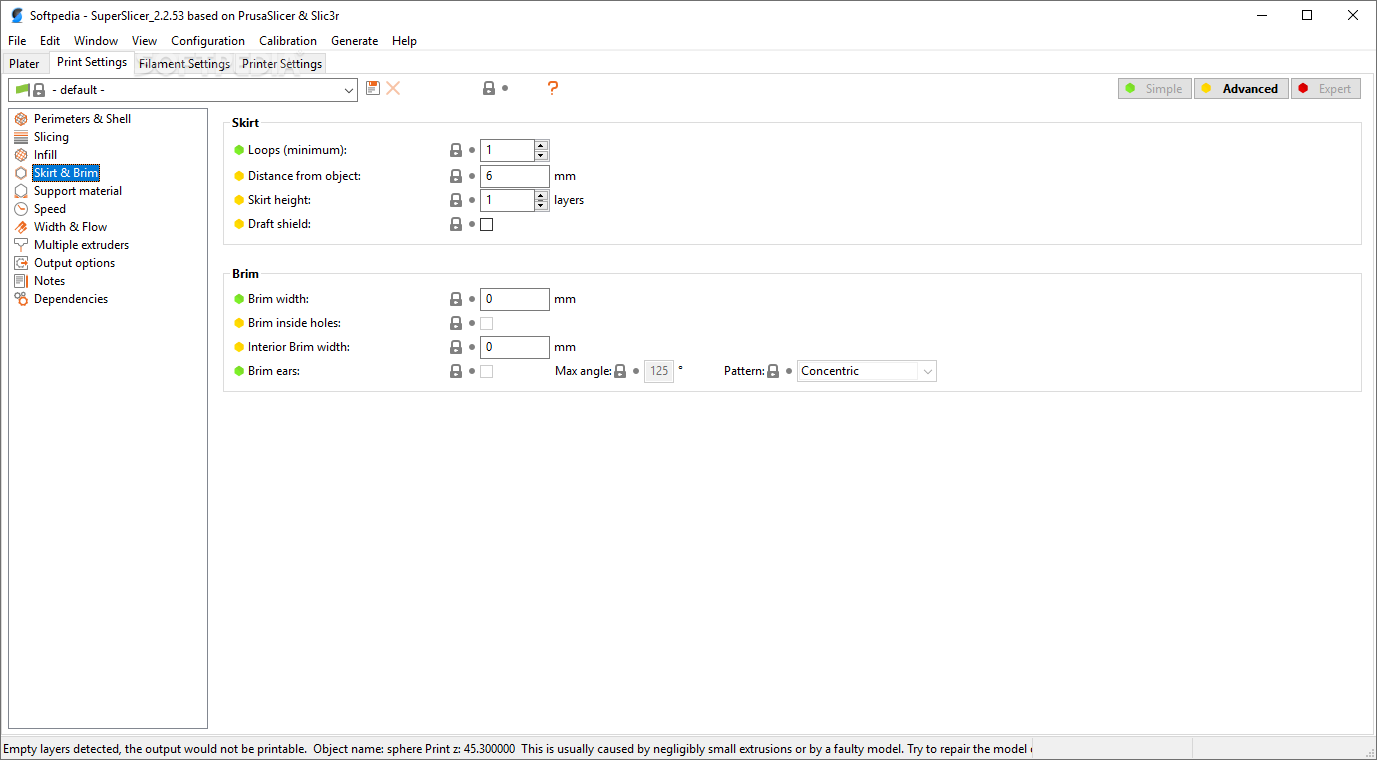Click the Notes page icon
This screenshot has height=760, width=1377.
click(x=21, y=281)
